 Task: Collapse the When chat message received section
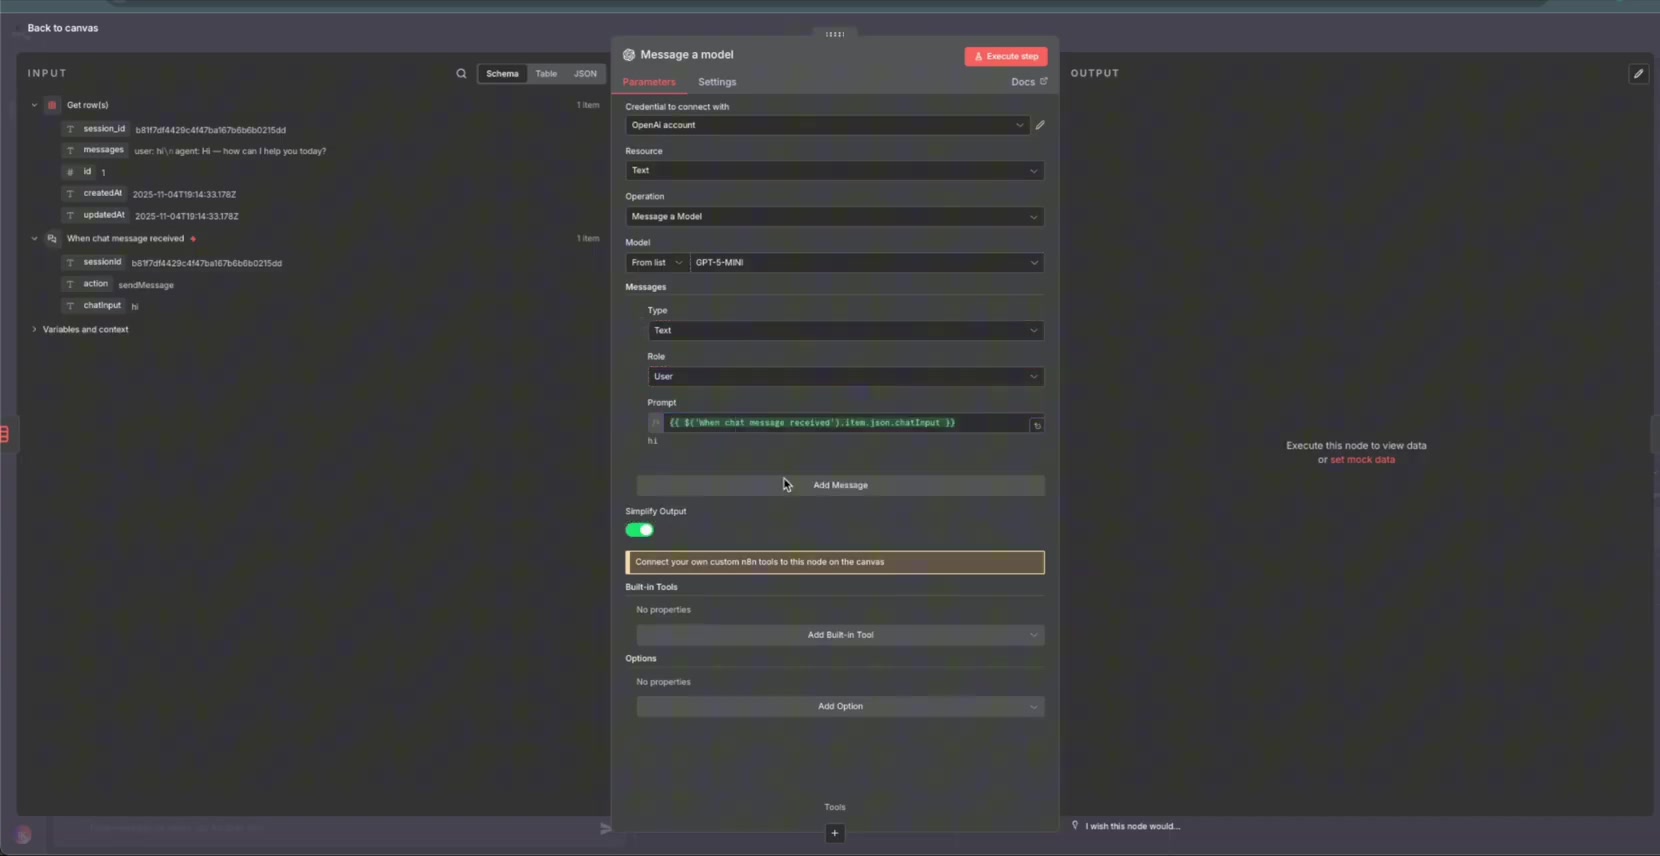34,239
